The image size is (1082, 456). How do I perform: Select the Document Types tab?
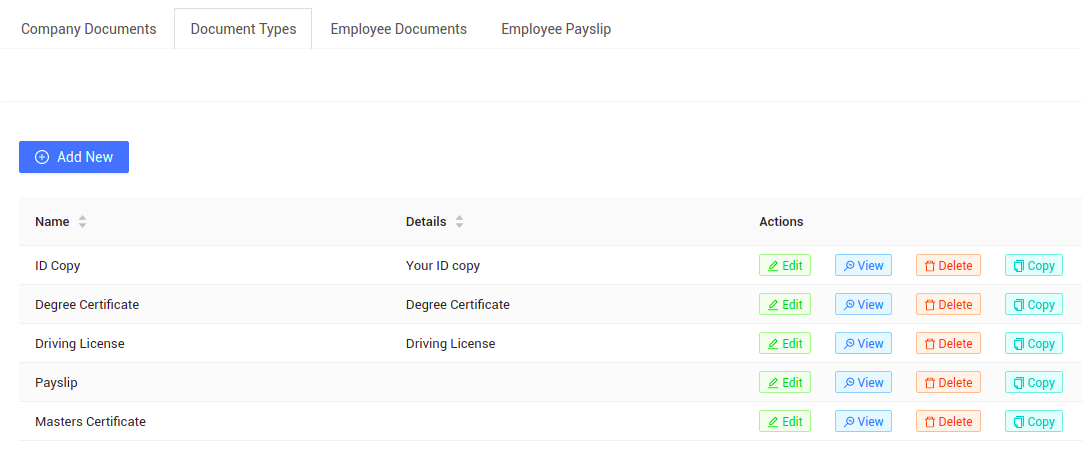(243, 29)
